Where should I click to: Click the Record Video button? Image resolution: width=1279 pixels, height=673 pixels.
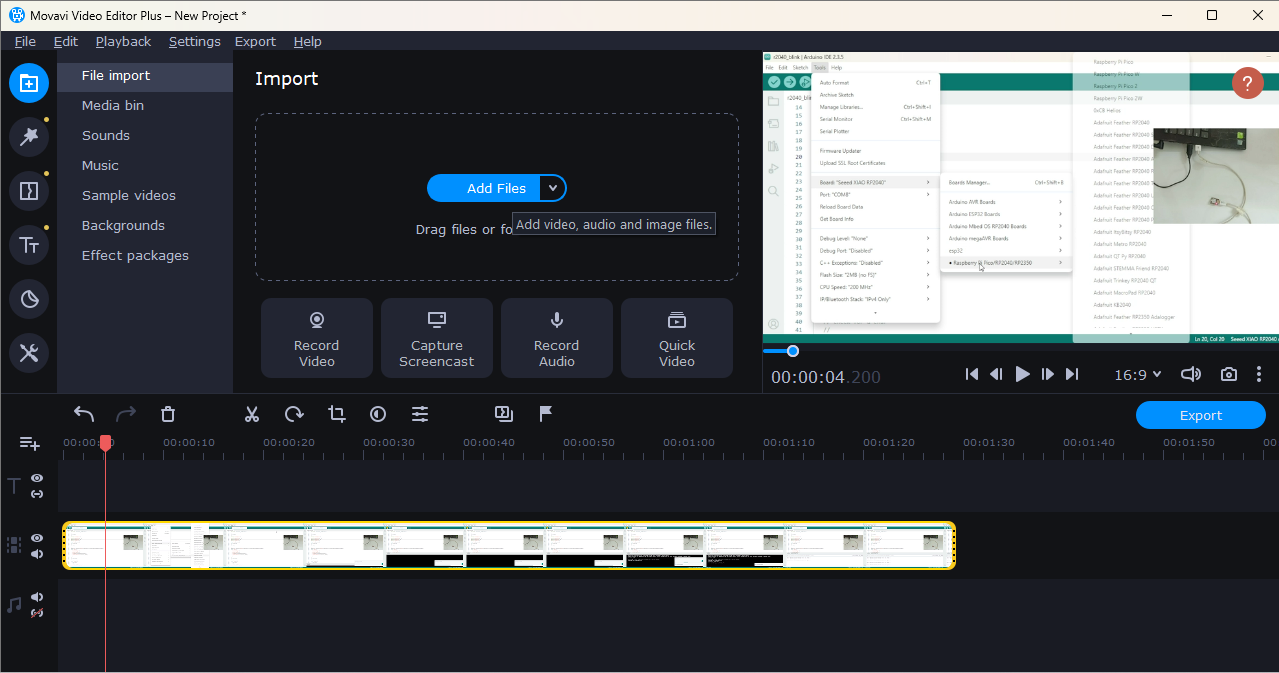(317, 338)
